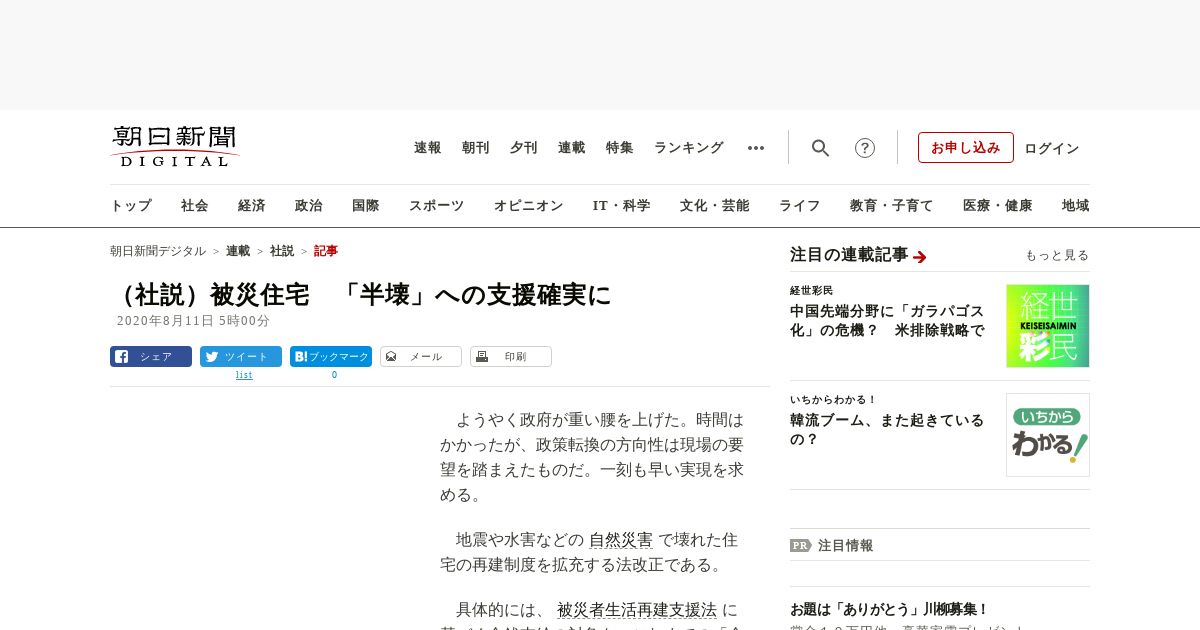The width and height of the screenshot is (1200, 630).
Task: Expand the three-dots more menu
Action: (x=756, y=148)
